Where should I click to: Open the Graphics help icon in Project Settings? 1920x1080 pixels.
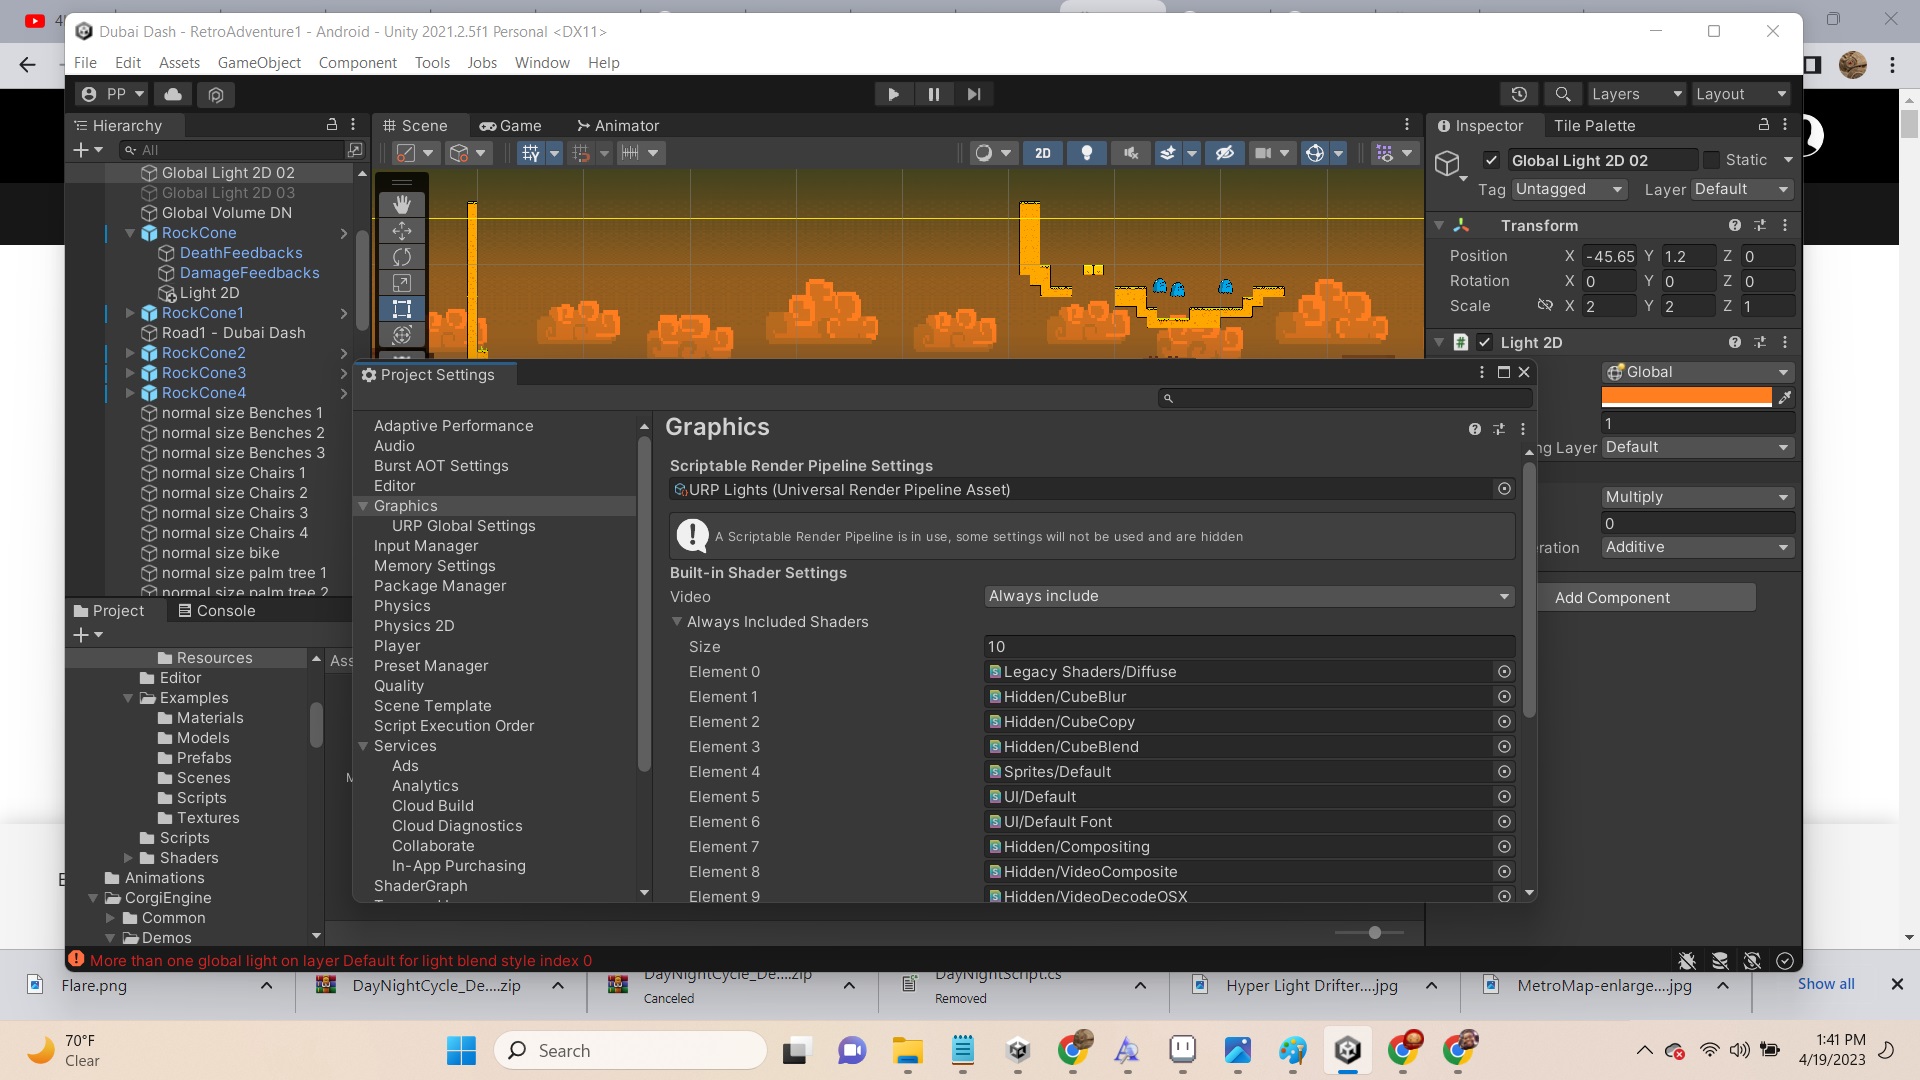[1475, 429]
